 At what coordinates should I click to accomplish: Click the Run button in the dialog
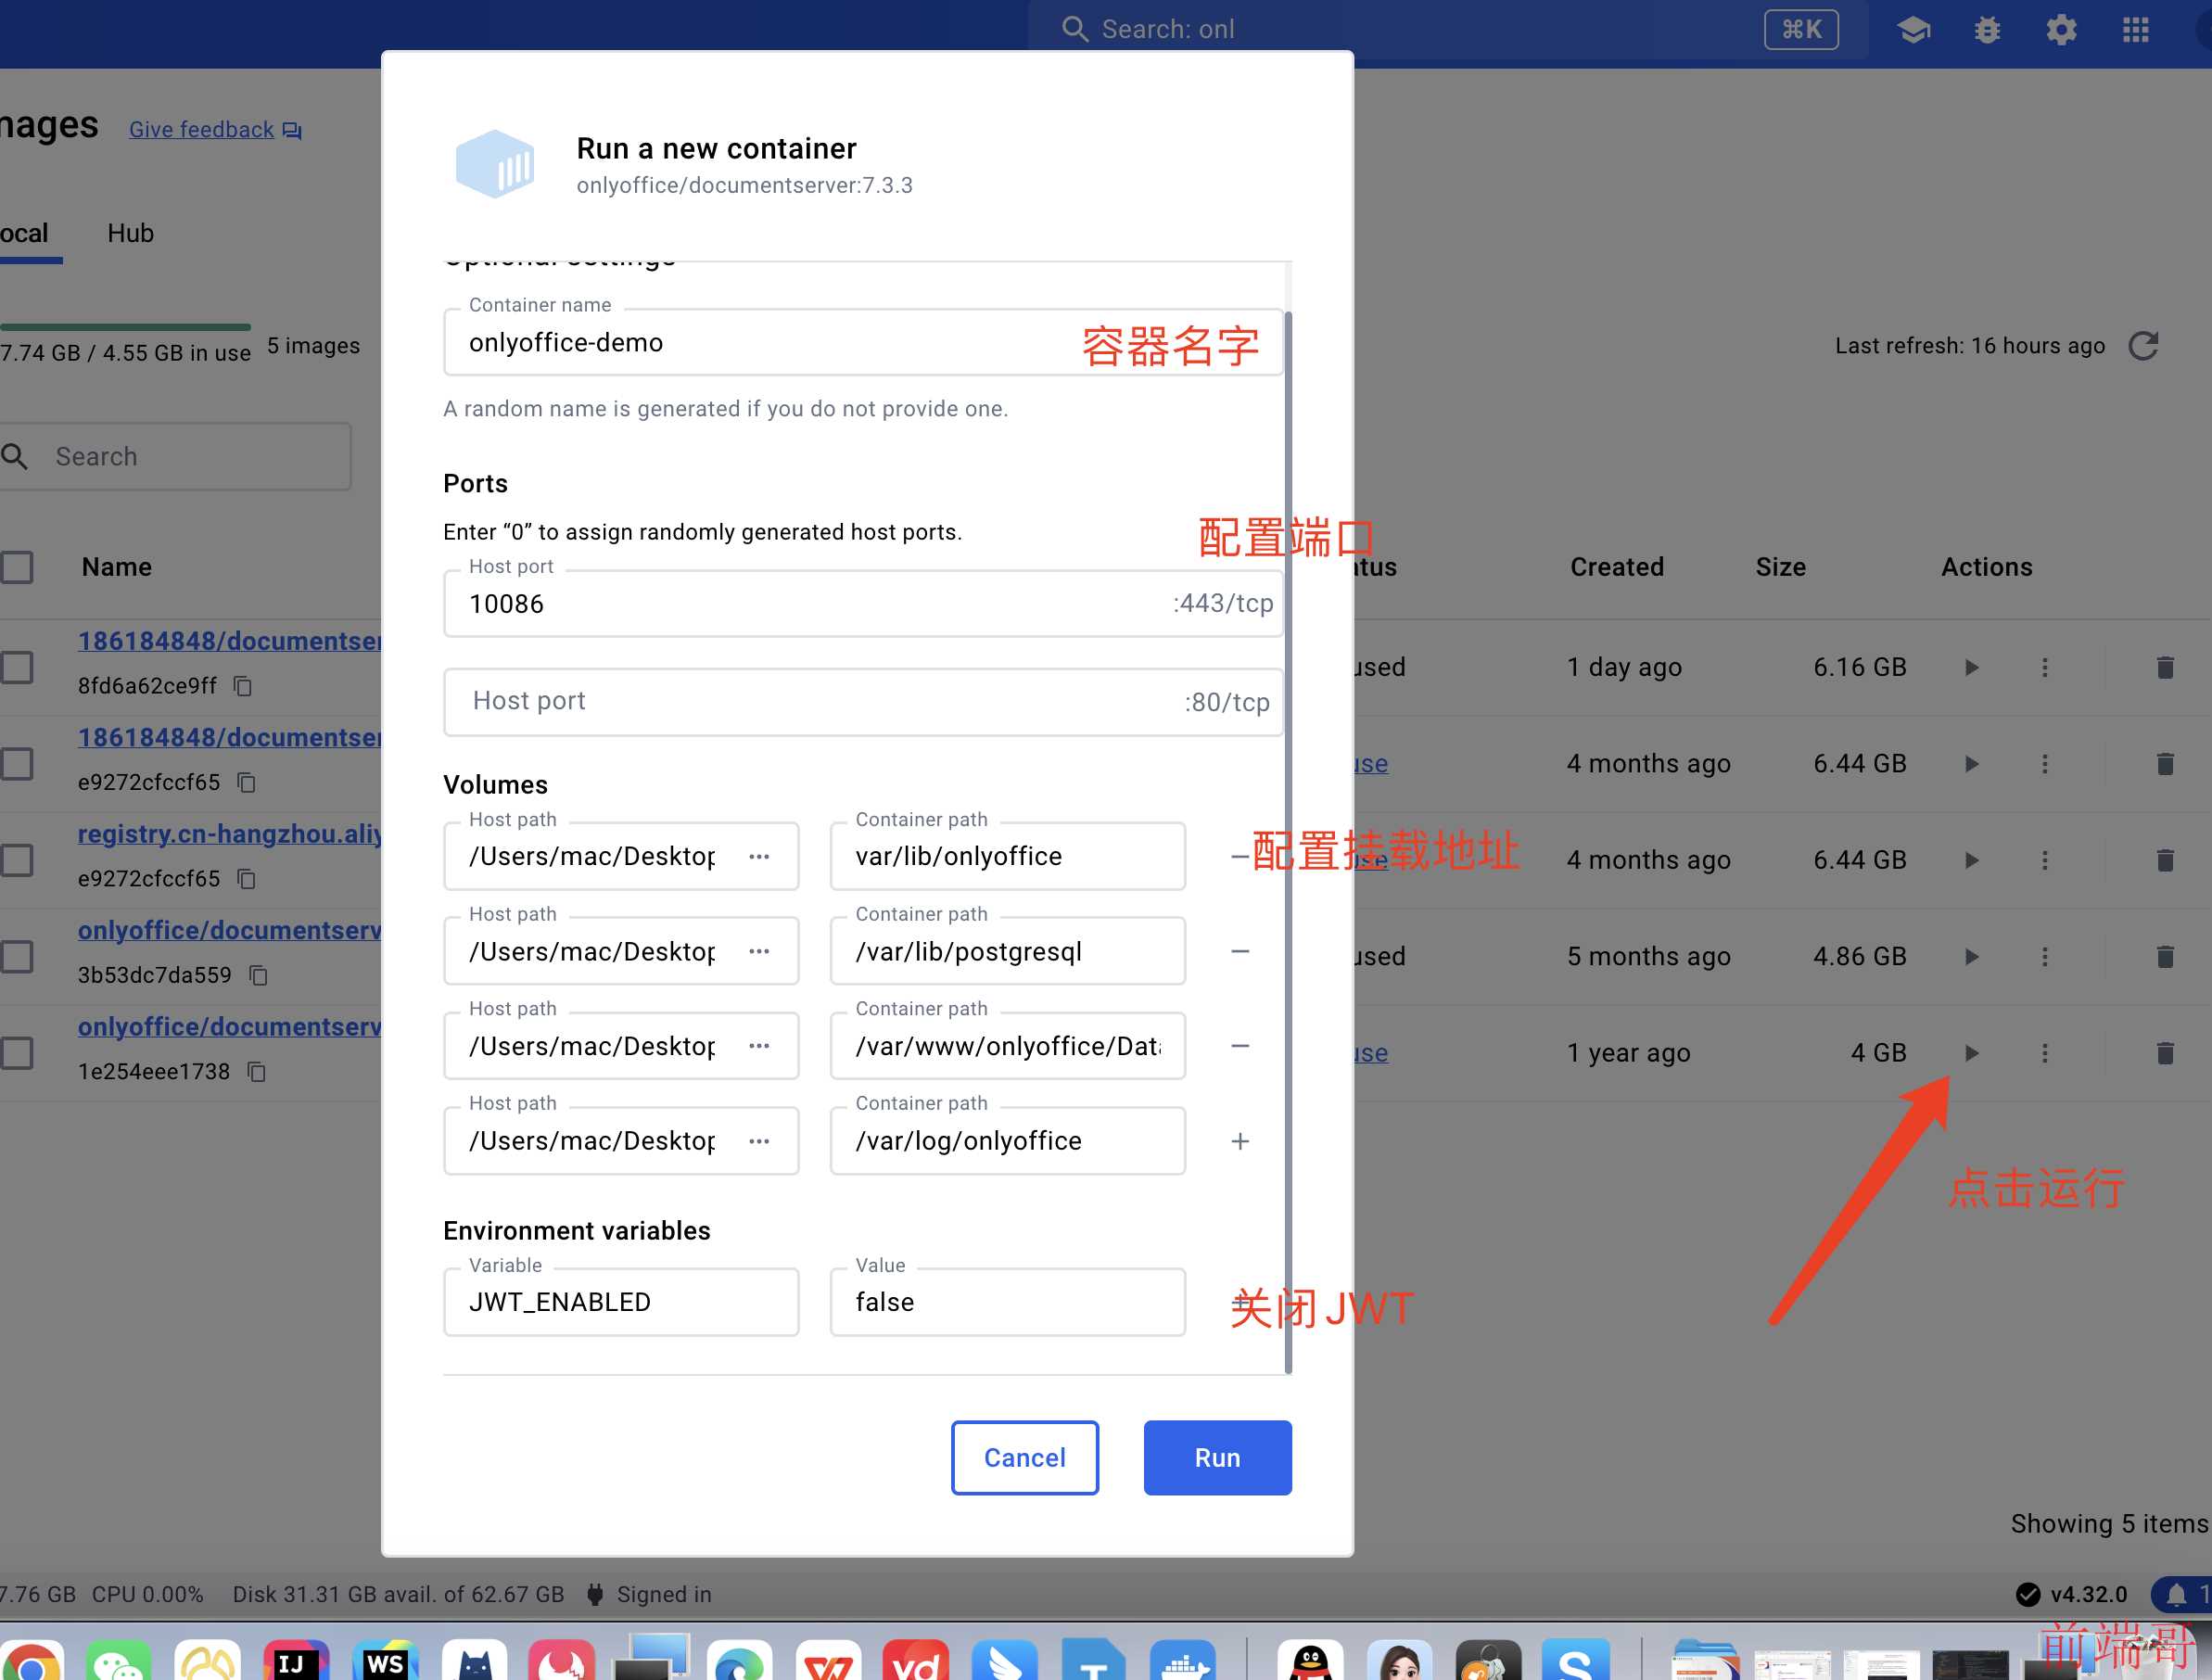(x=1217, y=1457)
